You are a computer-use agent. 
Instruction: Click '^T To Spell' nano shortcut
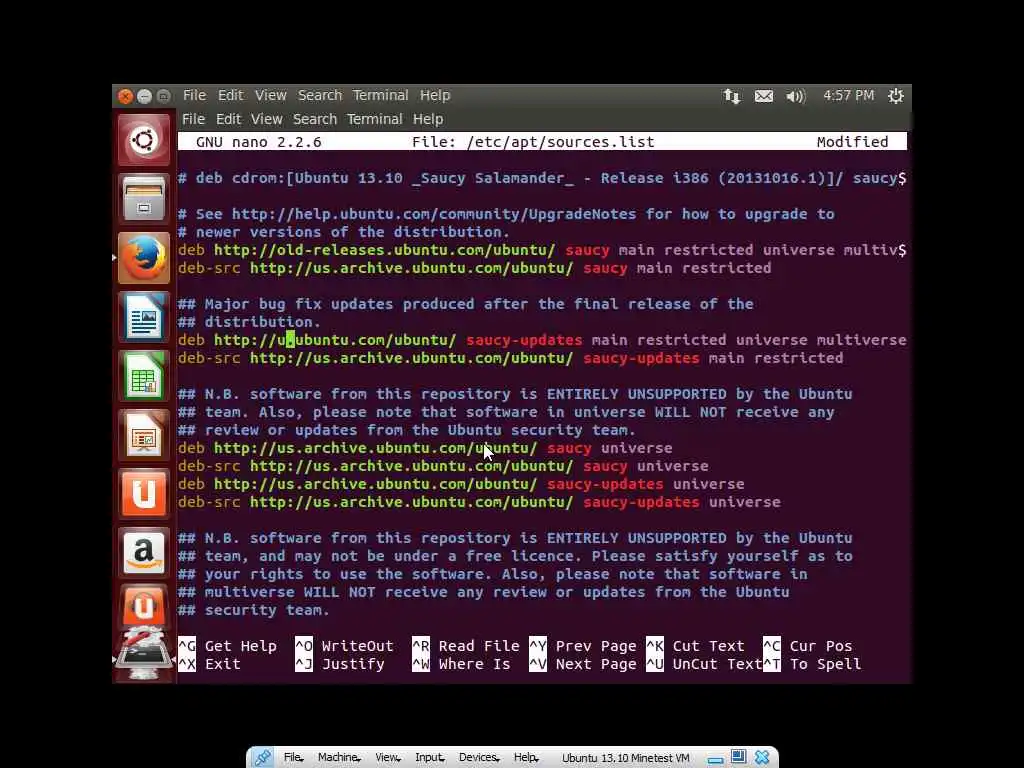[x=812, y=664]
